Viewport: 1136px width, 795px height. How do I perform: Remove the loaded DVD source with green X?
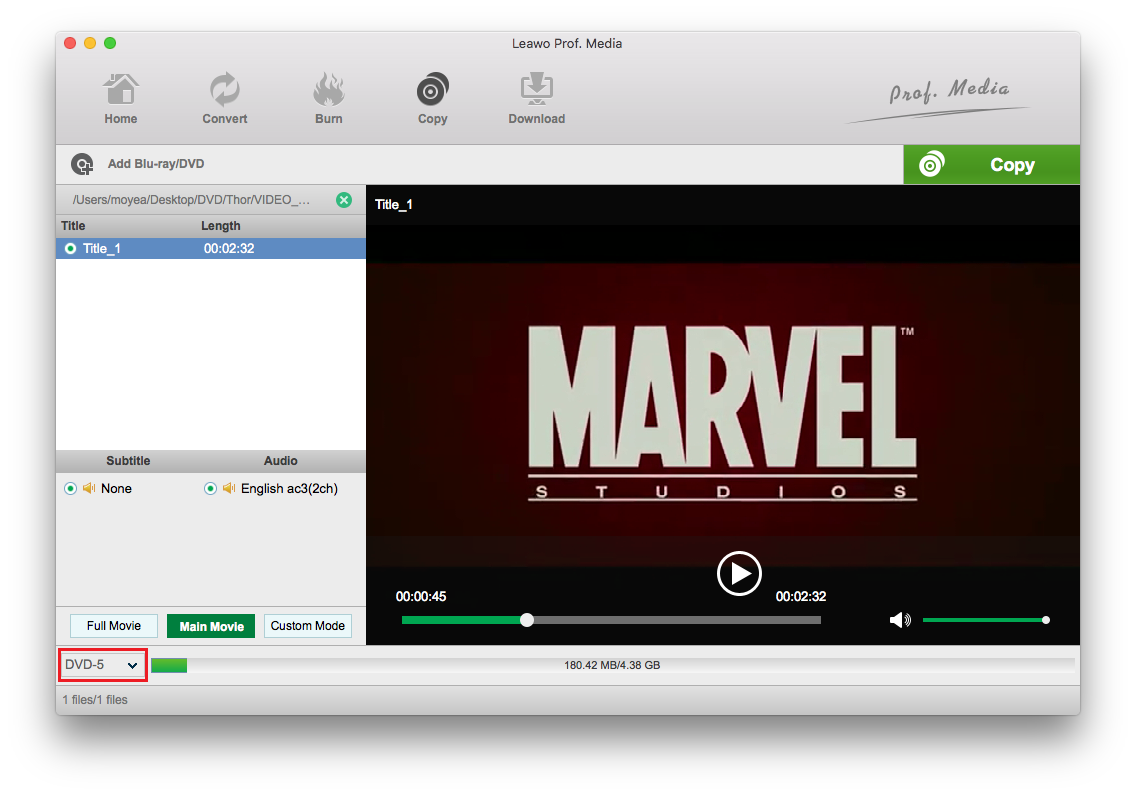point(344,200)
